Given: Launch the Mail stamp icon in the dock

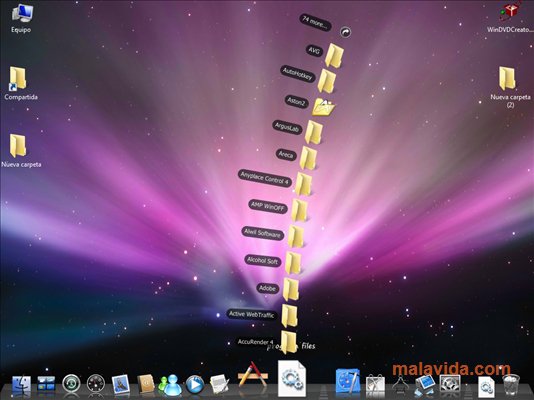Looking at the screenshot, I should tap(121, 384).
